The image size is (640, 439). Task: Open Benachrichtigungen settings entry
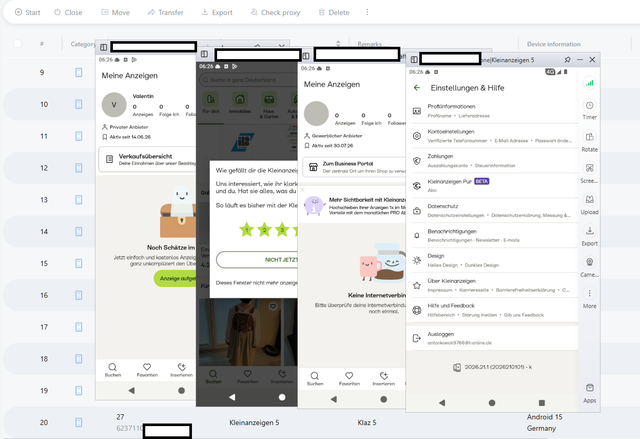[492, 235]
